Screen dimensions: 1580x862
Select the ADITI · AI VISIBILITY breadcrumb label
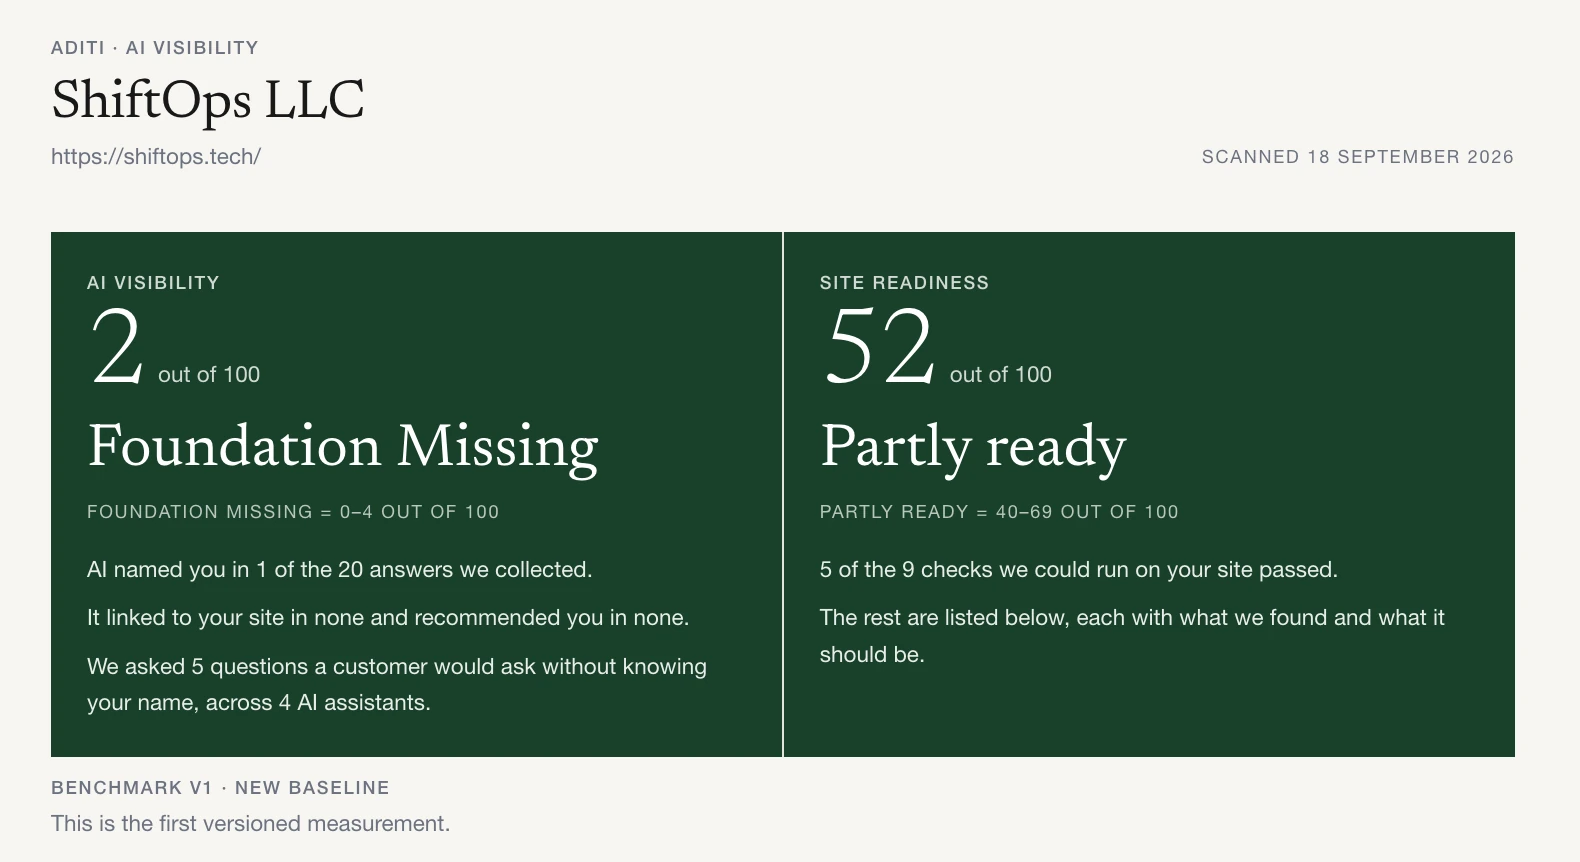pos(155,47)
